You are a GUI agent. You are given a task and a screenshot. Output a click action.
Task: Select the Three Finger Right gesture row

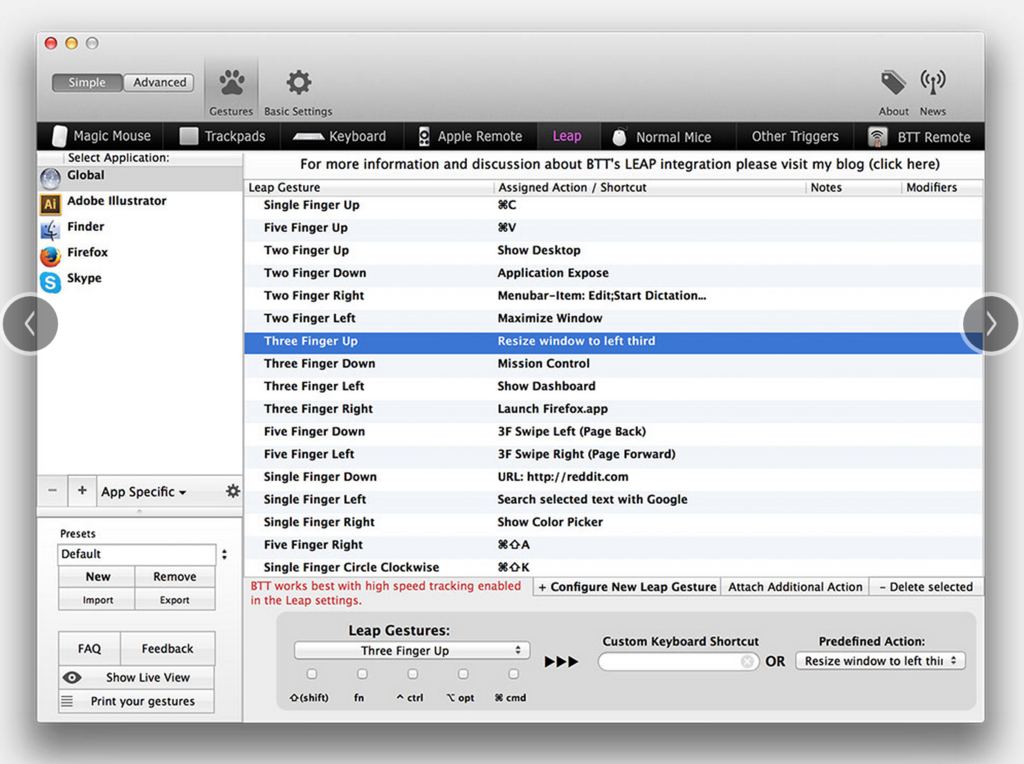tap(613, 409)
